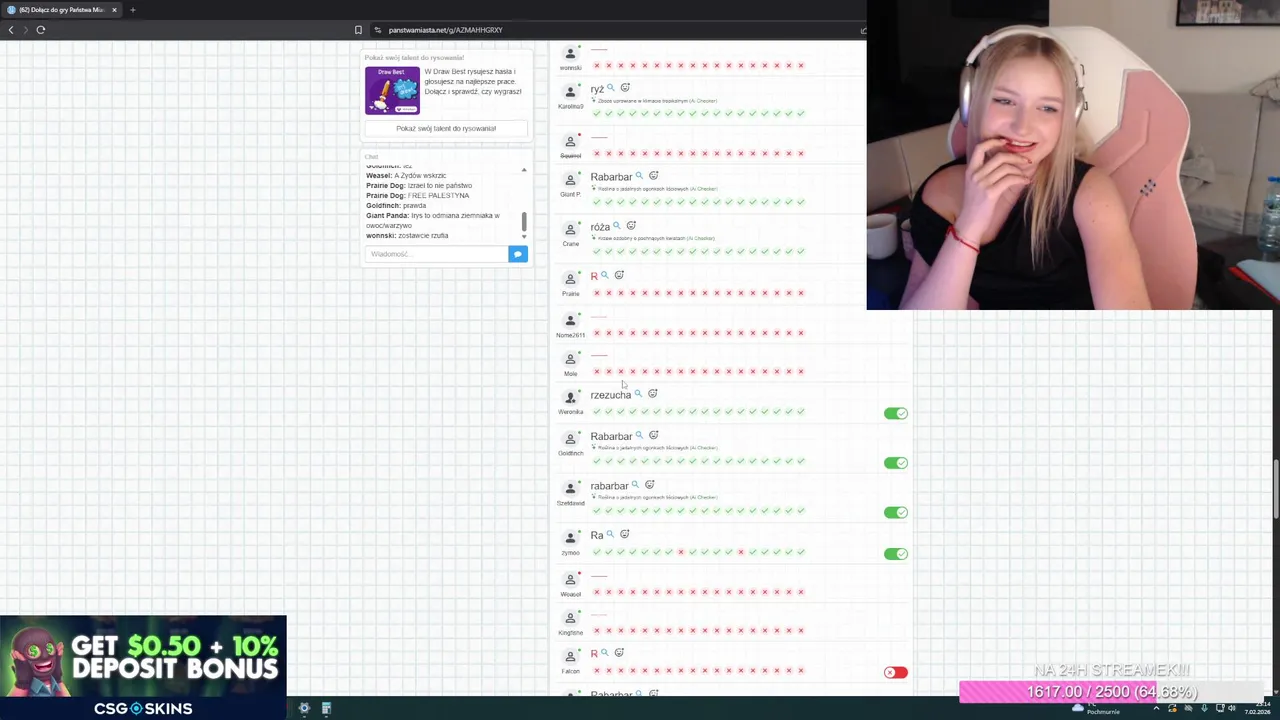Click the page vertical scrollbar
The width and height of the screenshot is (1280, 720).
click(x=1276, y=488)
